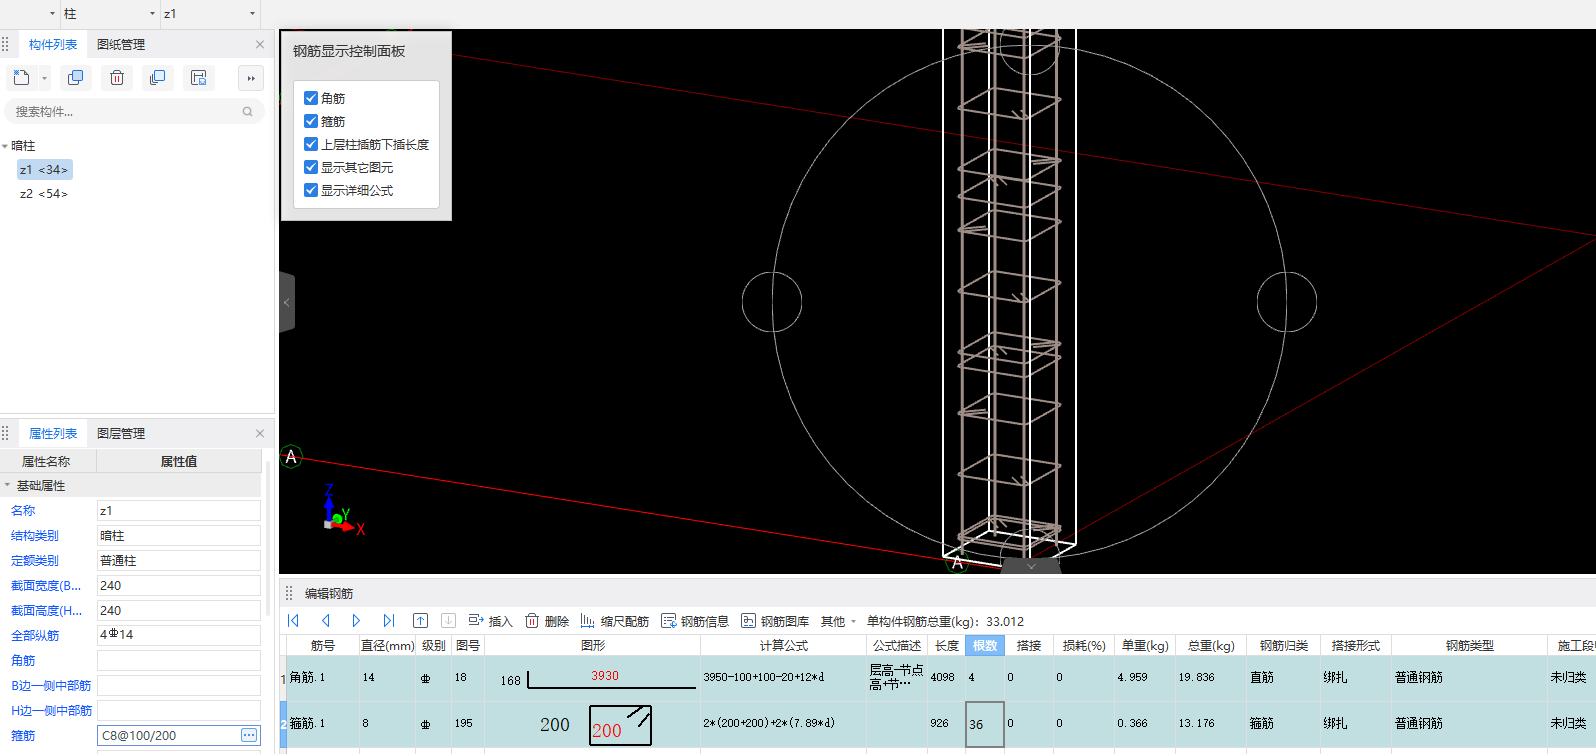Toggle 显示详细公式 checkbox
The height and width of the screenshot is (754, 1596).
[311, 190]
